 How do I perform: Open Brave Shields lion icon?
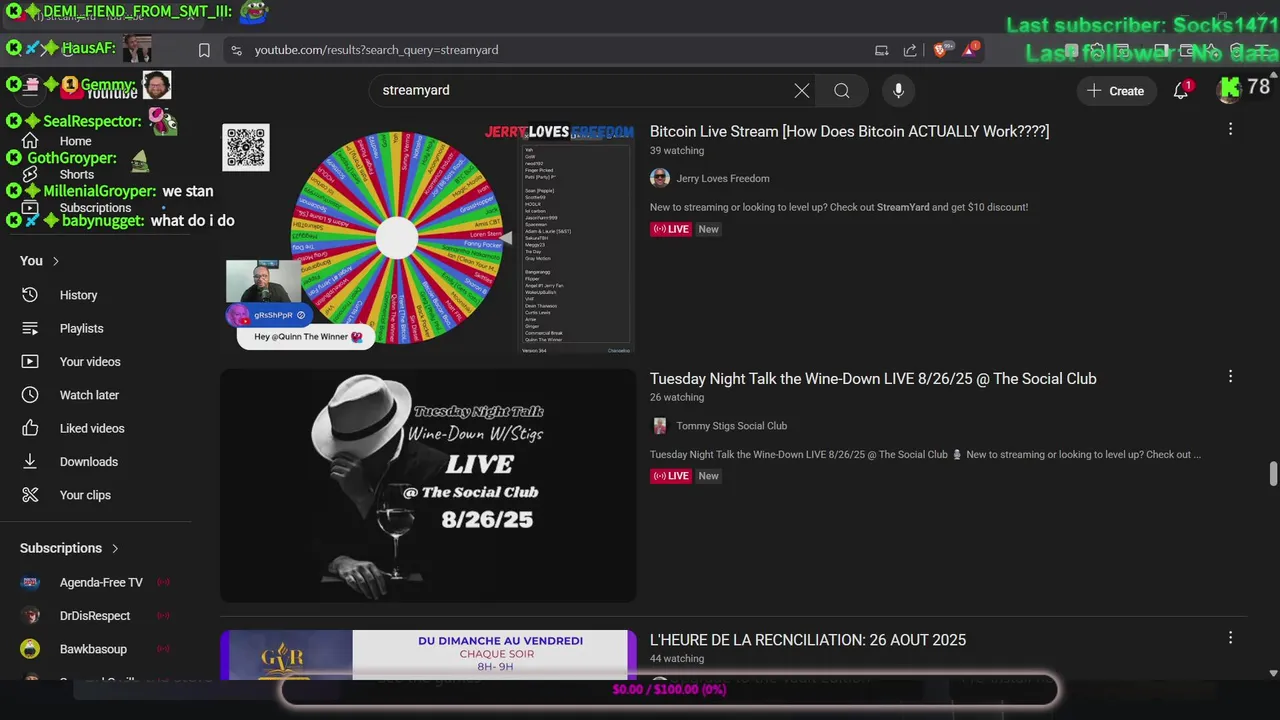click(x=941, y=50)
